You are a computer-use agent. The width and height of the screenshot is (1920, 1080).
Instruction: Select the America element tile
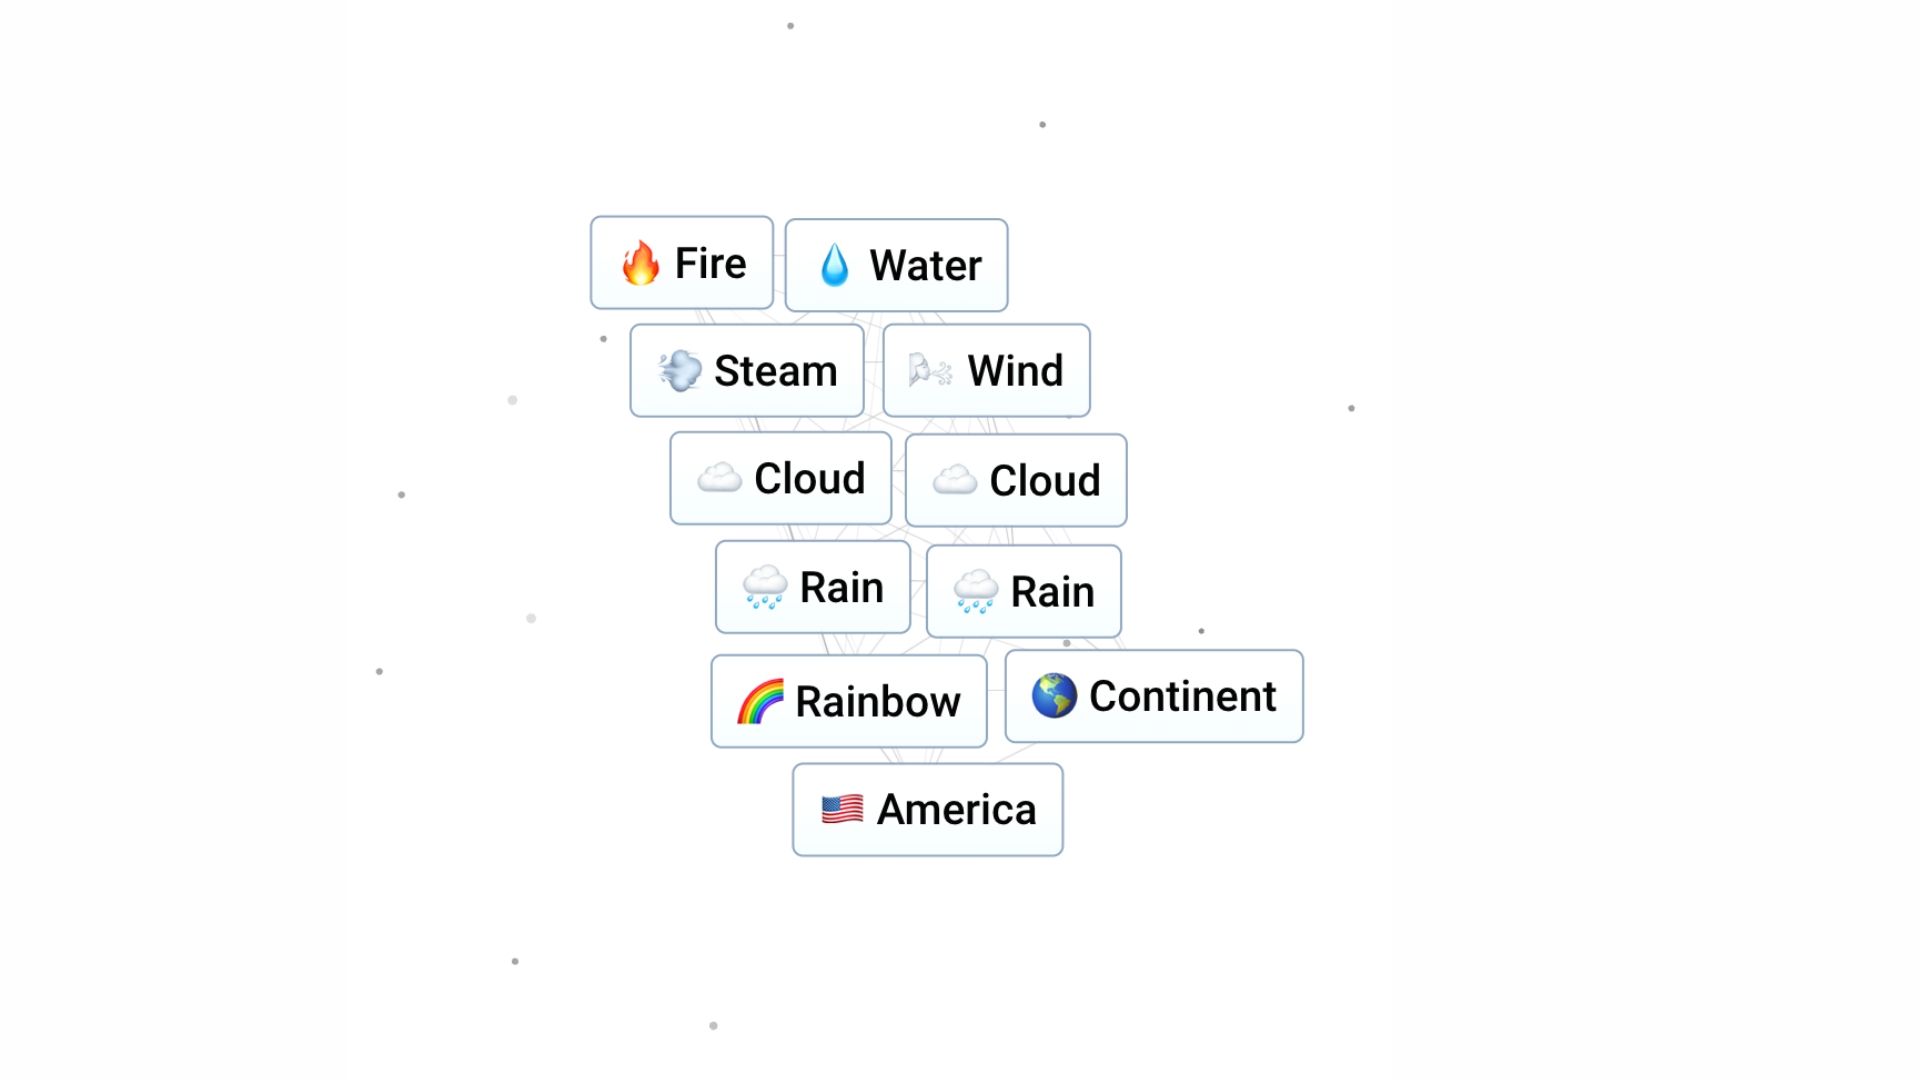(927, 808)
